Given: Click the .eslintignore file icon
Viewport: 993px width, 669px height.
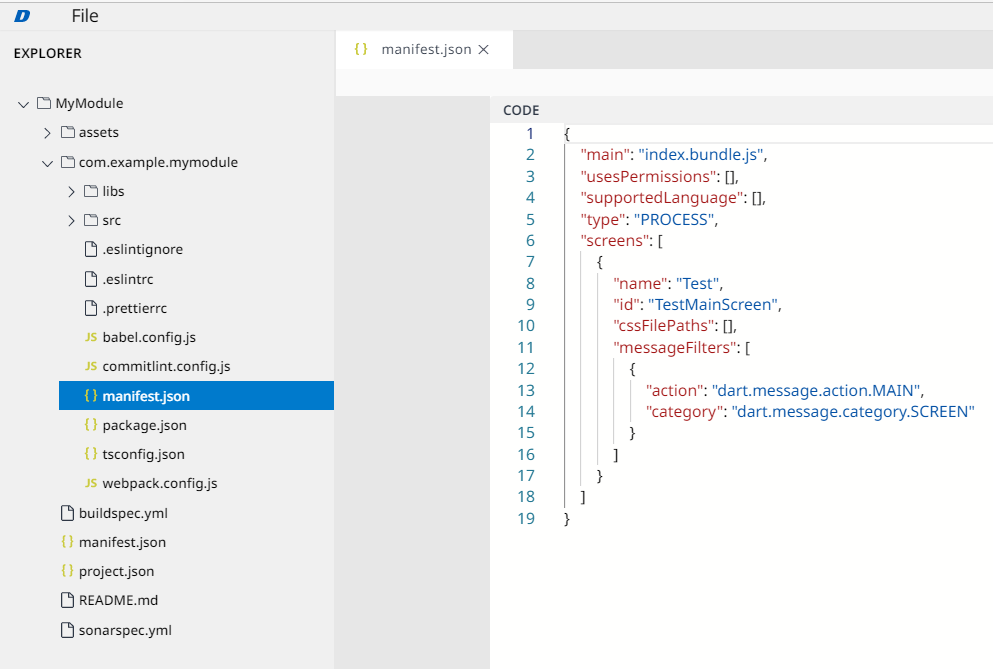Looking at the screenshot, I should (x=91, y=249).
